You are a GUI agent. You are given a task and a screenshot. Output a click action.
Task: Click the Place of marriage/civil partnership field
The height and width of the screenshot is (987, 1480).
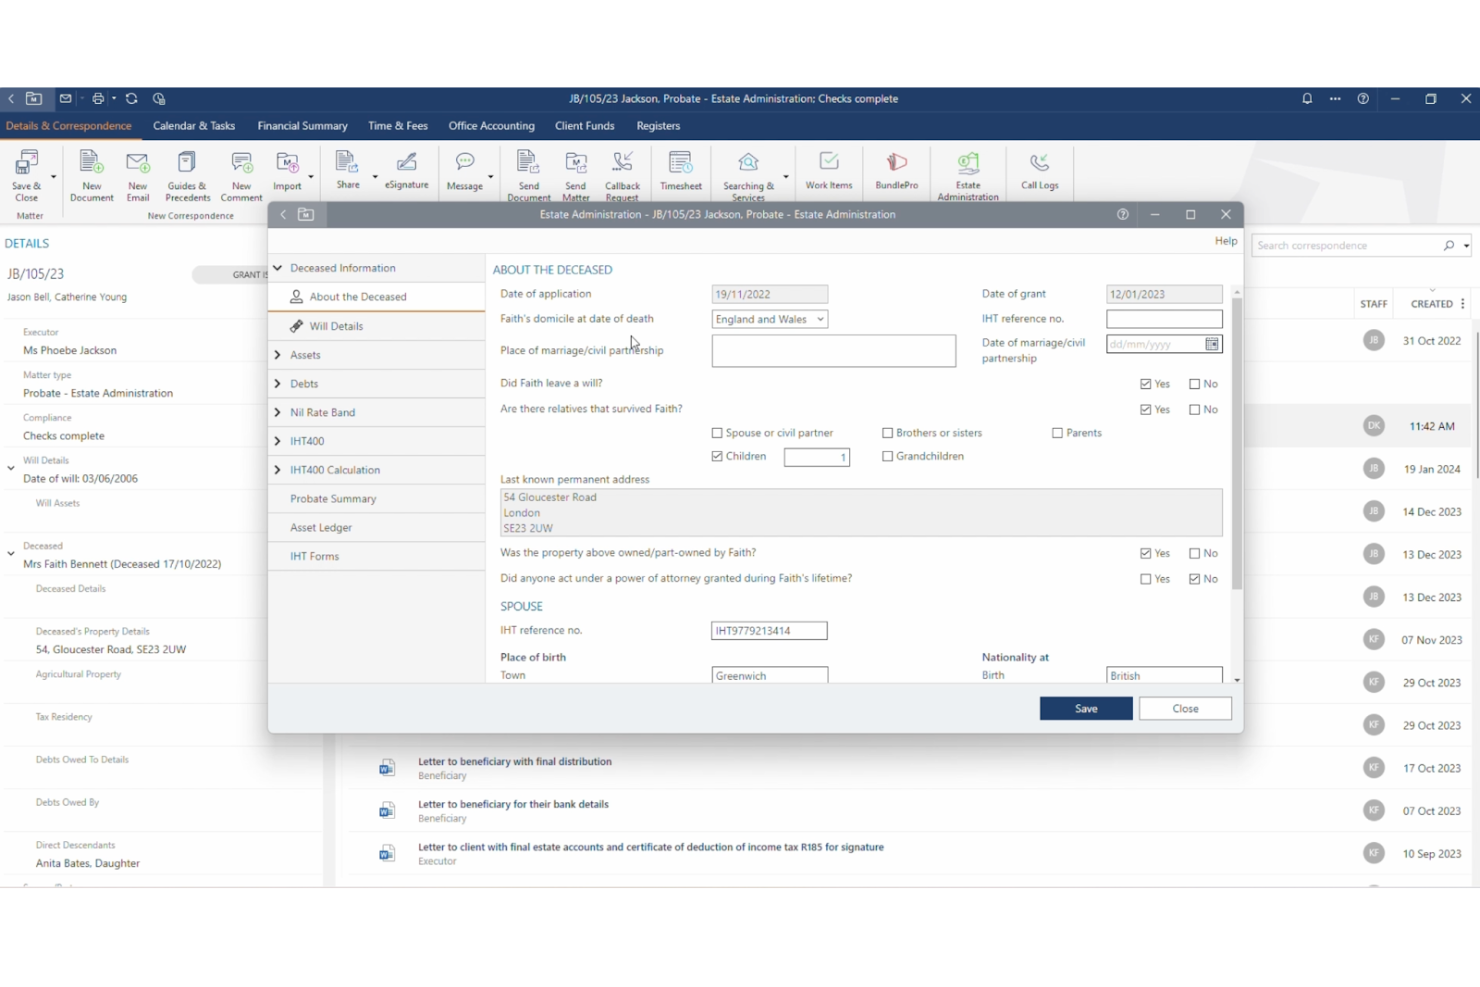click(x=834, y=351)
